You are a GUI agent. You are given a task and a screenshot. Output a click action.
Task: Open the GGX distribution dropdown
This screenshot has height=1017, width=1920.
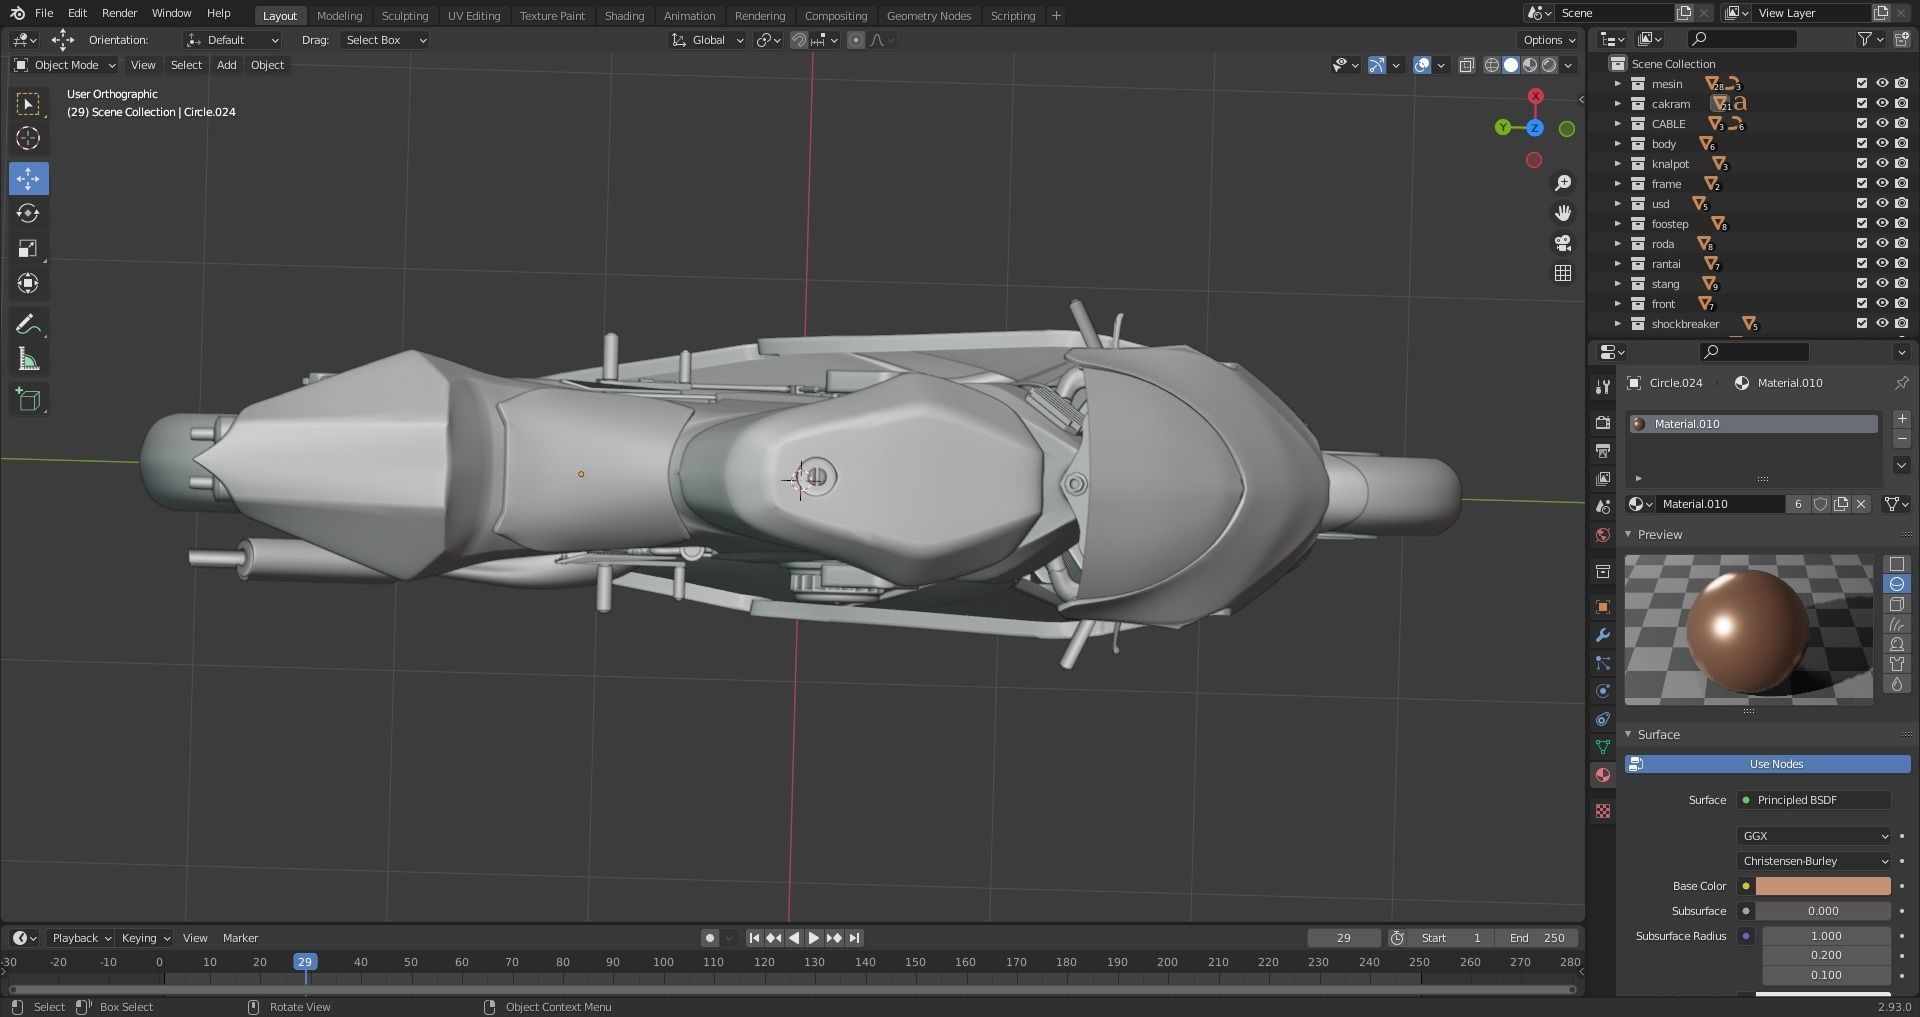tap(1814, 836)
